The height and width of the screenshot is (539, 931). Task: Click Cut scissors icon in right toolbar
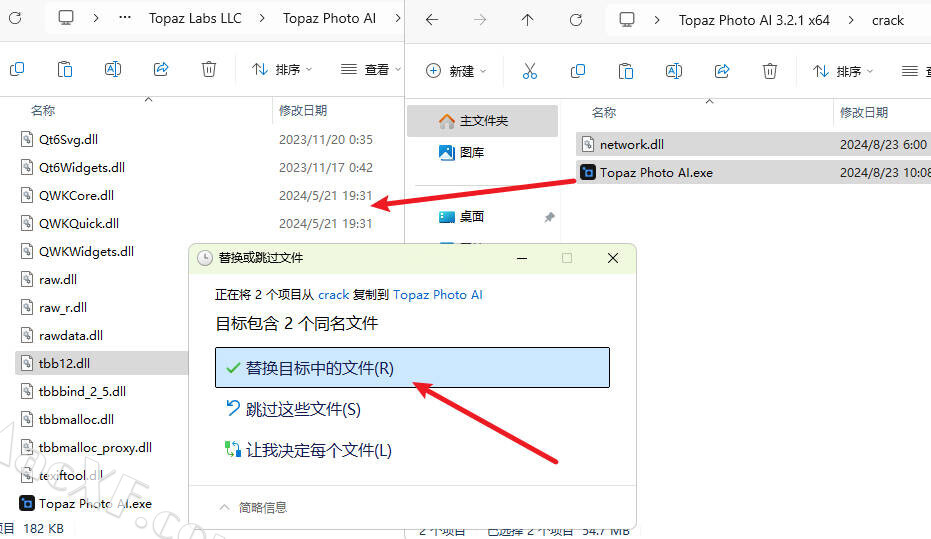pyautogui.click(x=530, y=71)
